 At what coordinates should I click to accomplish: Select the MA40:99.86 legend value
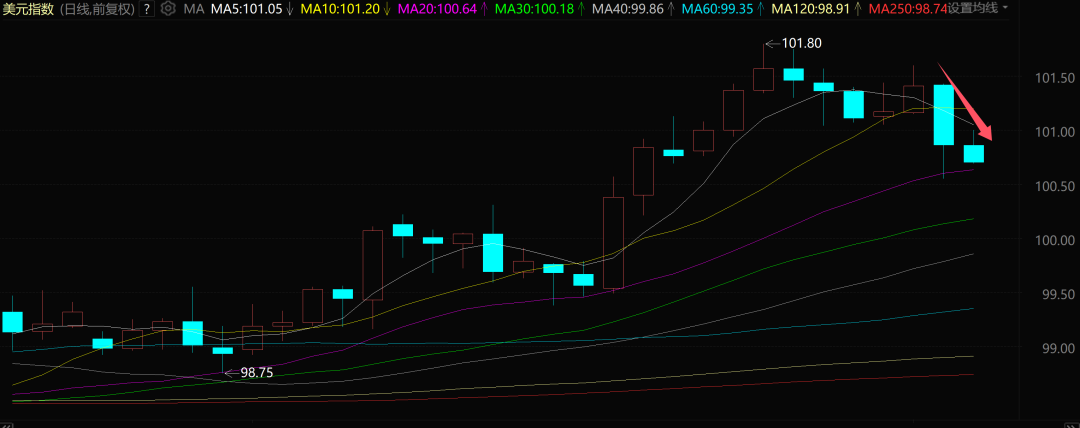[x=629, y=9]
